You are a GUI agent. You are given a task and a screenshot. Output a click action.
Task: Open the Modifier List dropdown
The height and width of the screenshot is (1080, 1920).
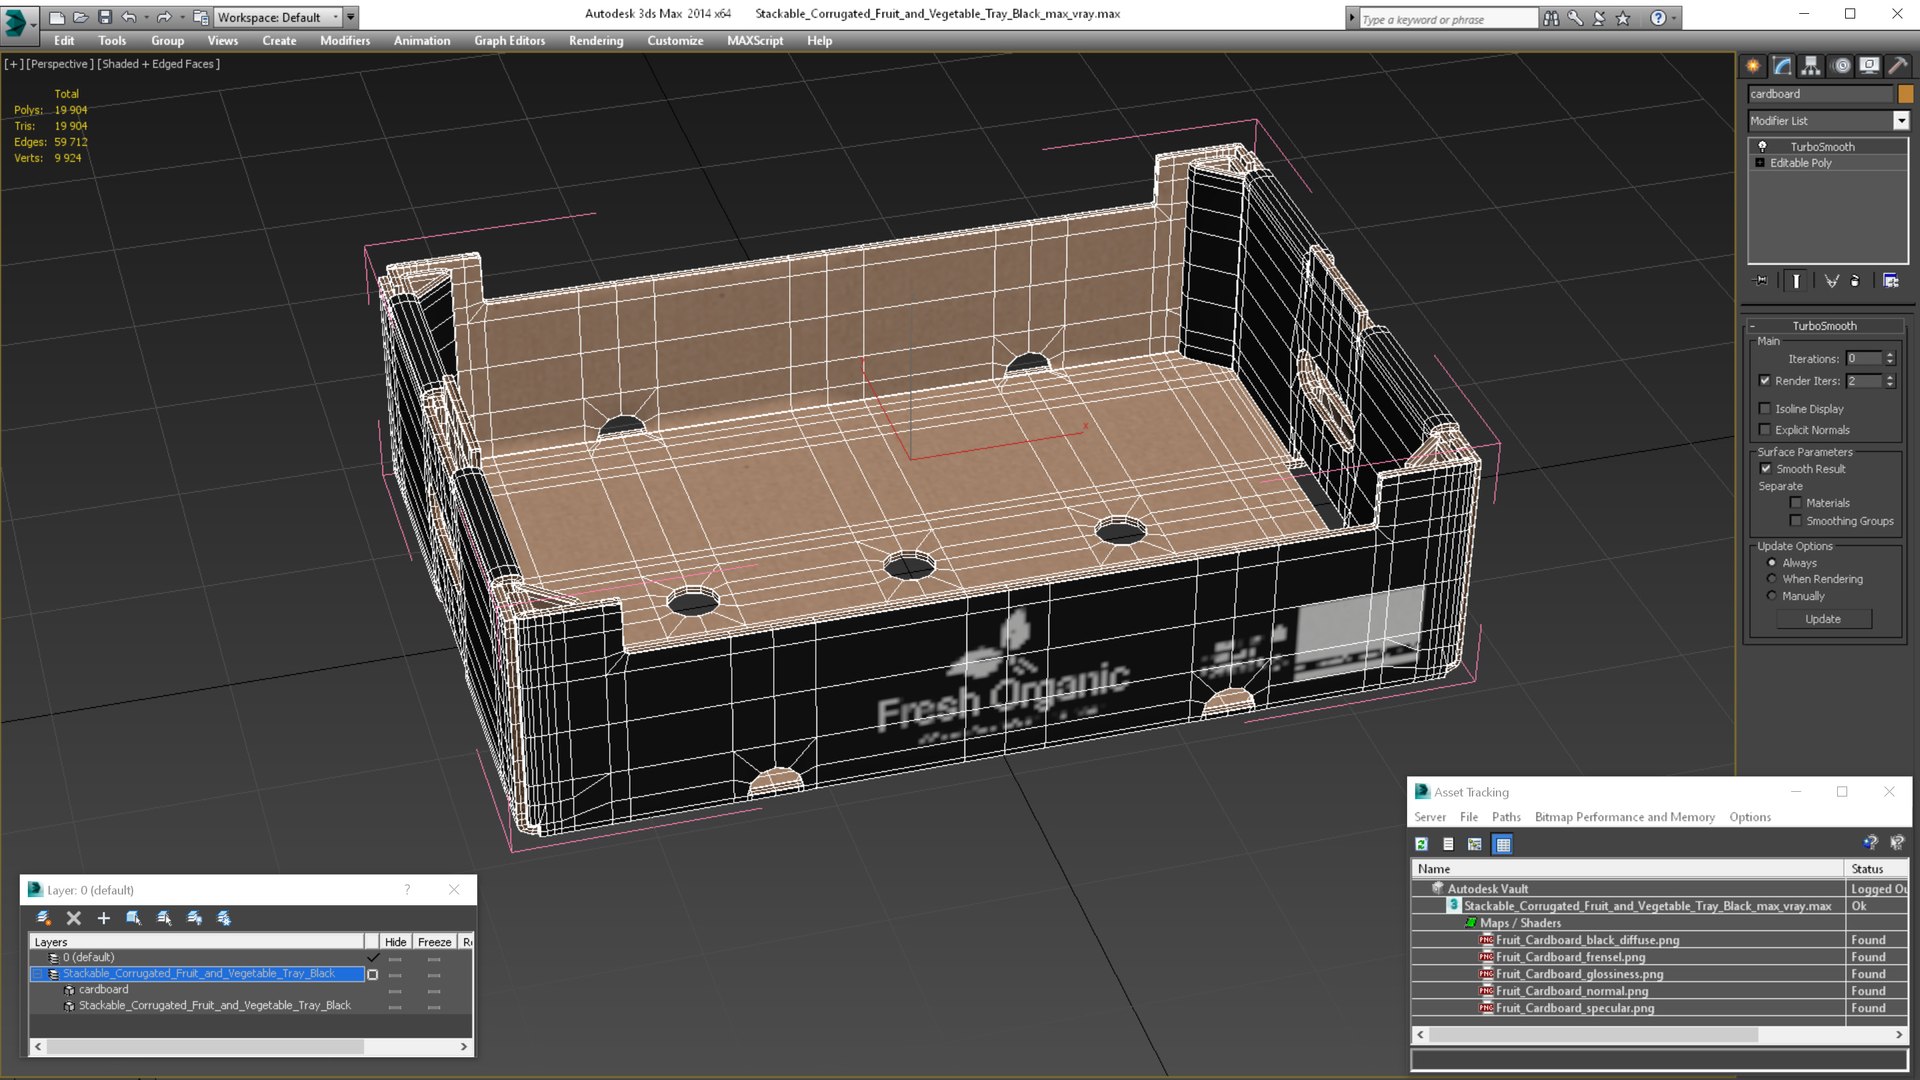pos(1900,121)
